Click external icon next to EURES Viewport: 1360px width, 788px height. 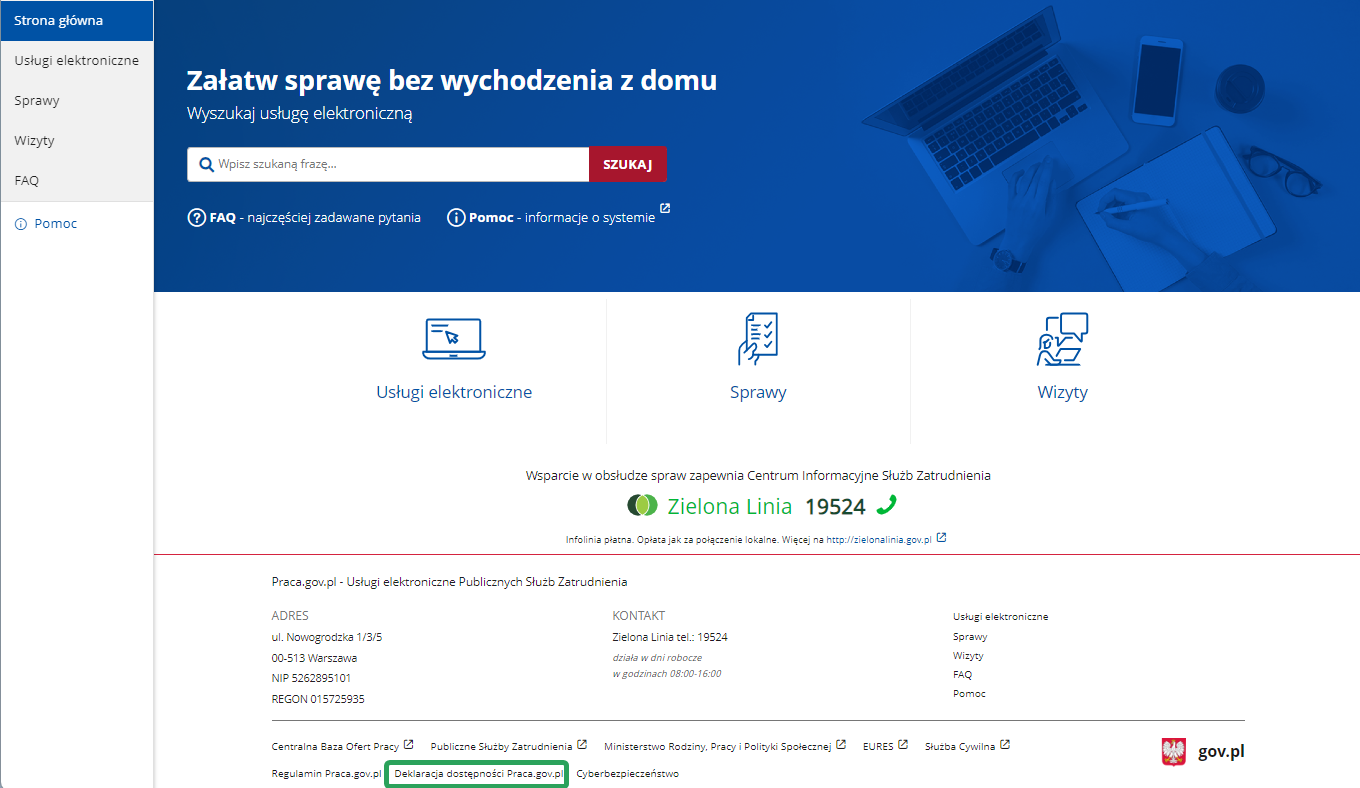[x=903, y=745]
